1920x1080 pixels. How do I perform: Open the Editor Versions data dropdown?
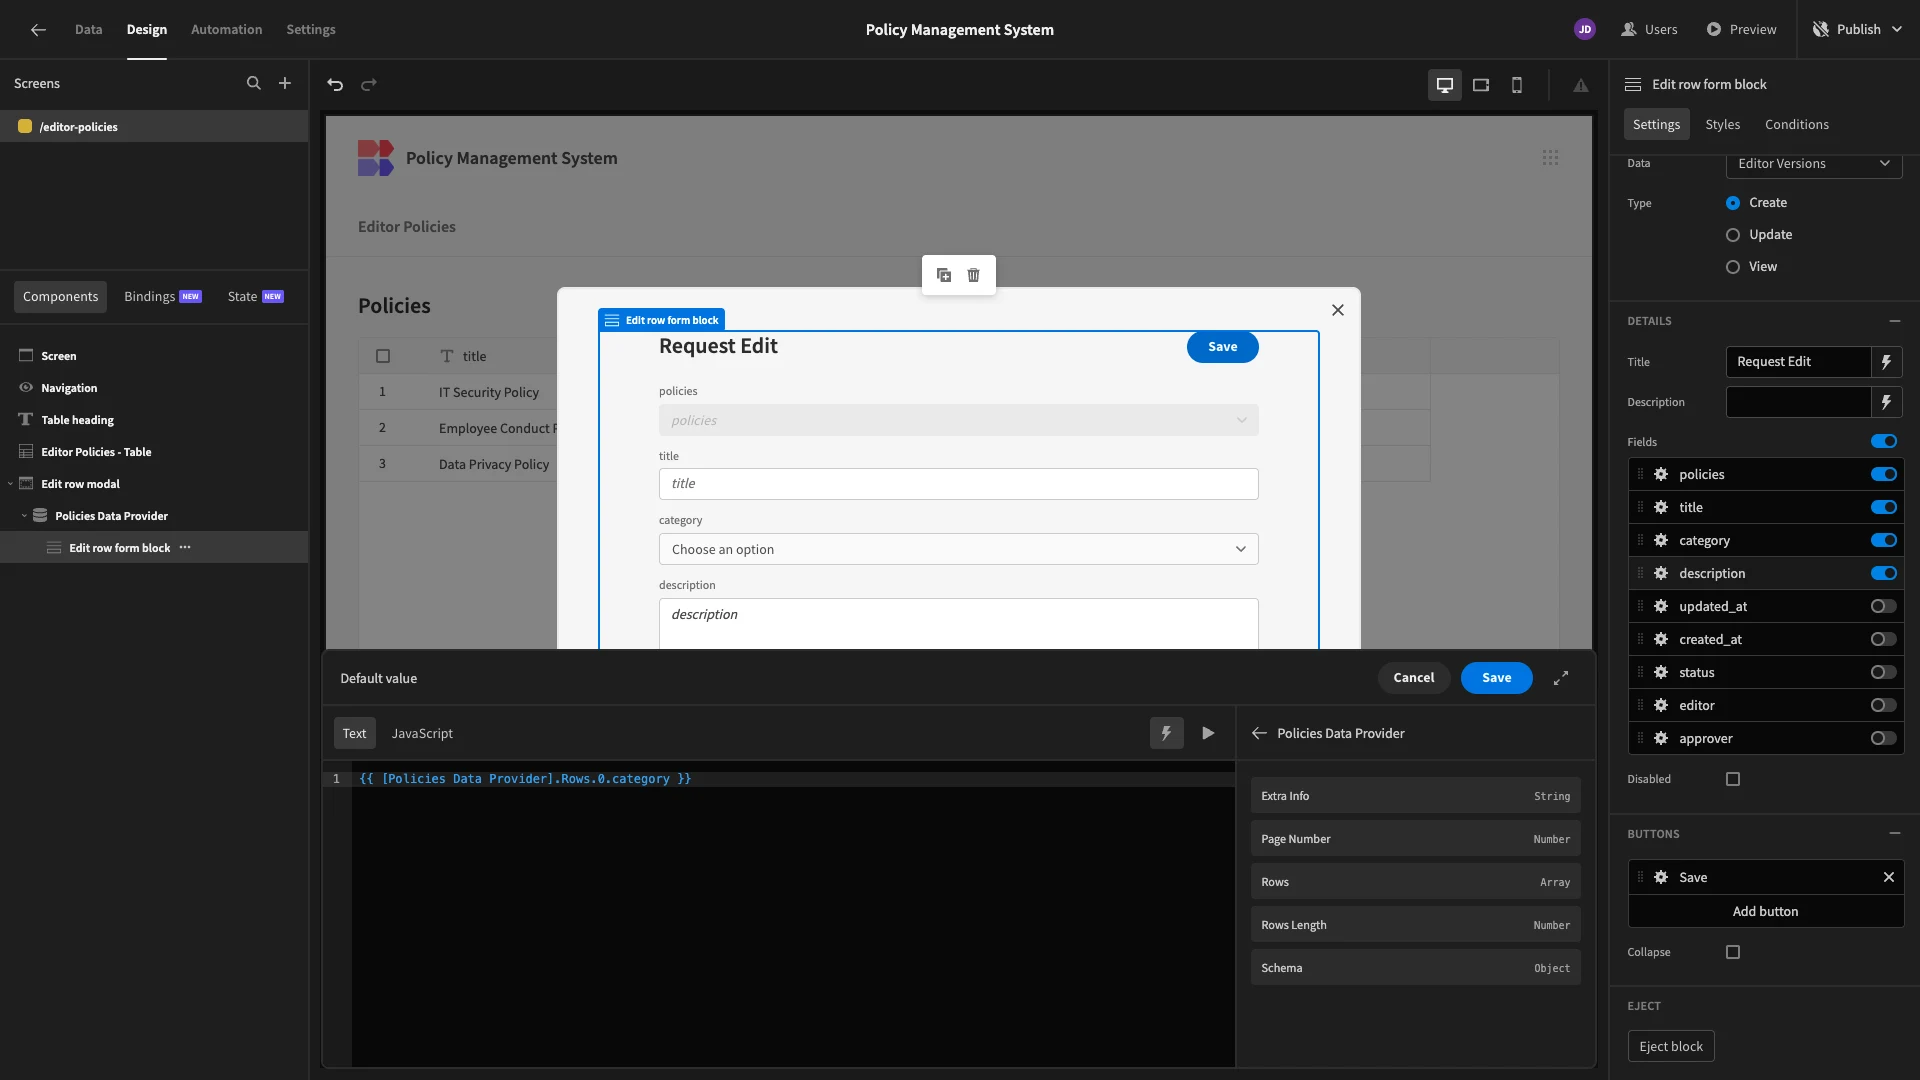click(1813, 164)
